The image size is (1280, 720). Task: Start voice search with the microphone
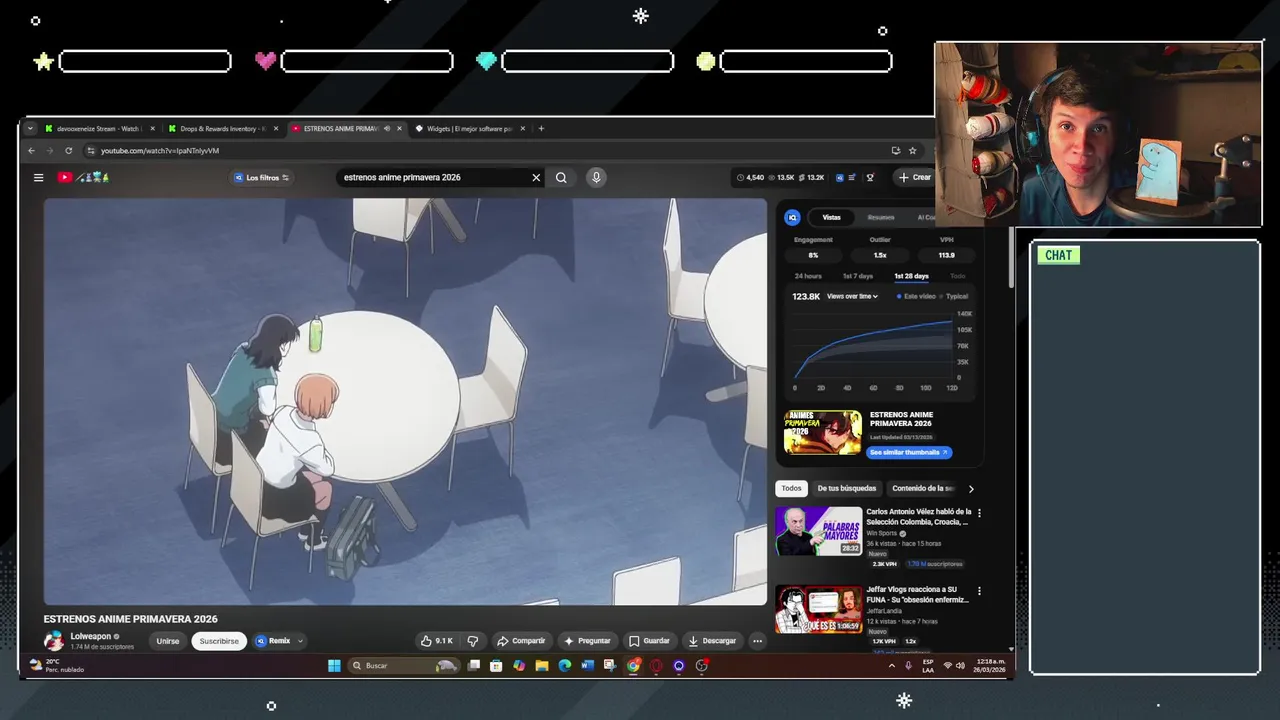(596, 177)
